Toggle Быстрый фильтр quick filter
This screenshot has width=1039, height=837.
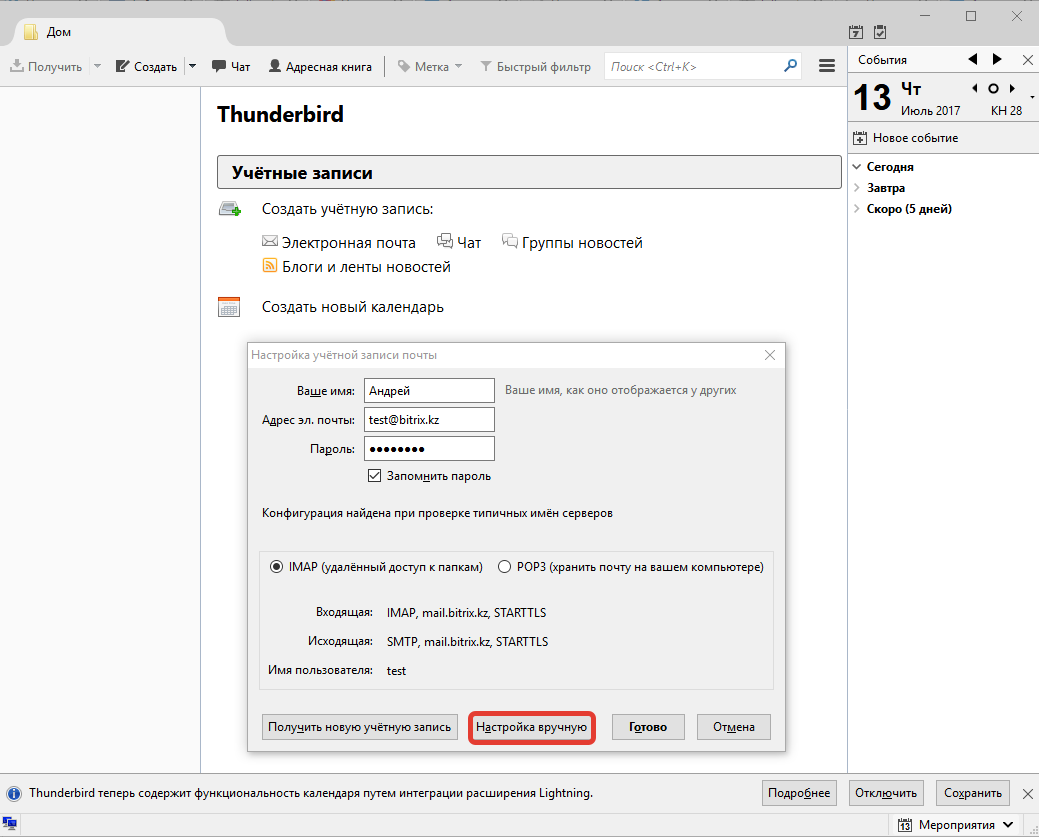click(535, 66)
